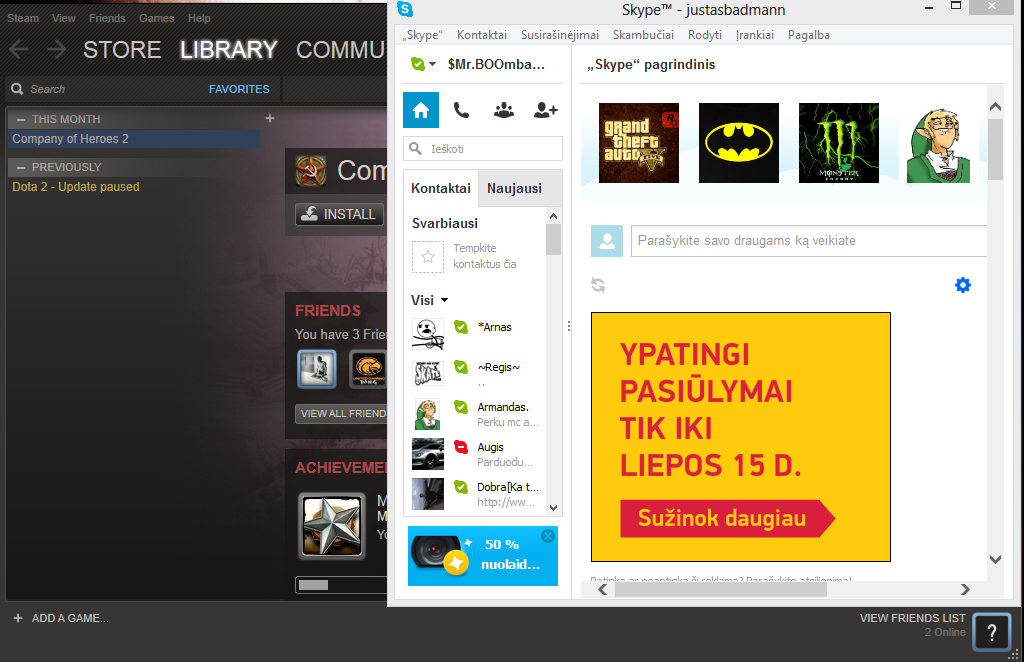Go to Steam LIBRARY section

[x=229, y=50]
